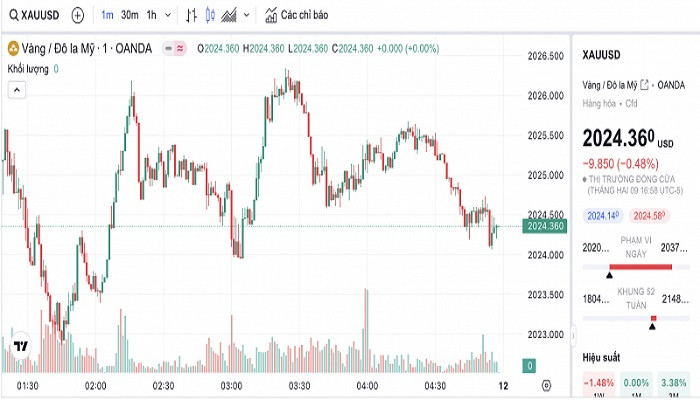Click the Khối lượng volume indicator label
The height and width of the screenshot is (400, 700).
pos(28,68)
